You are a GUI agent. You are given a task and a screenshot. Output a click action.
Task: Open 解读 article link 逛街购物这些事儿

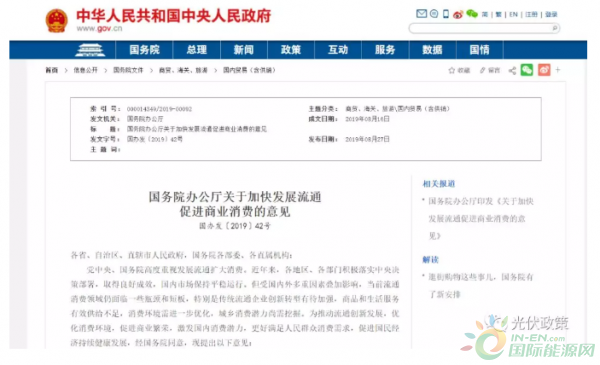(x=481, y=286)
